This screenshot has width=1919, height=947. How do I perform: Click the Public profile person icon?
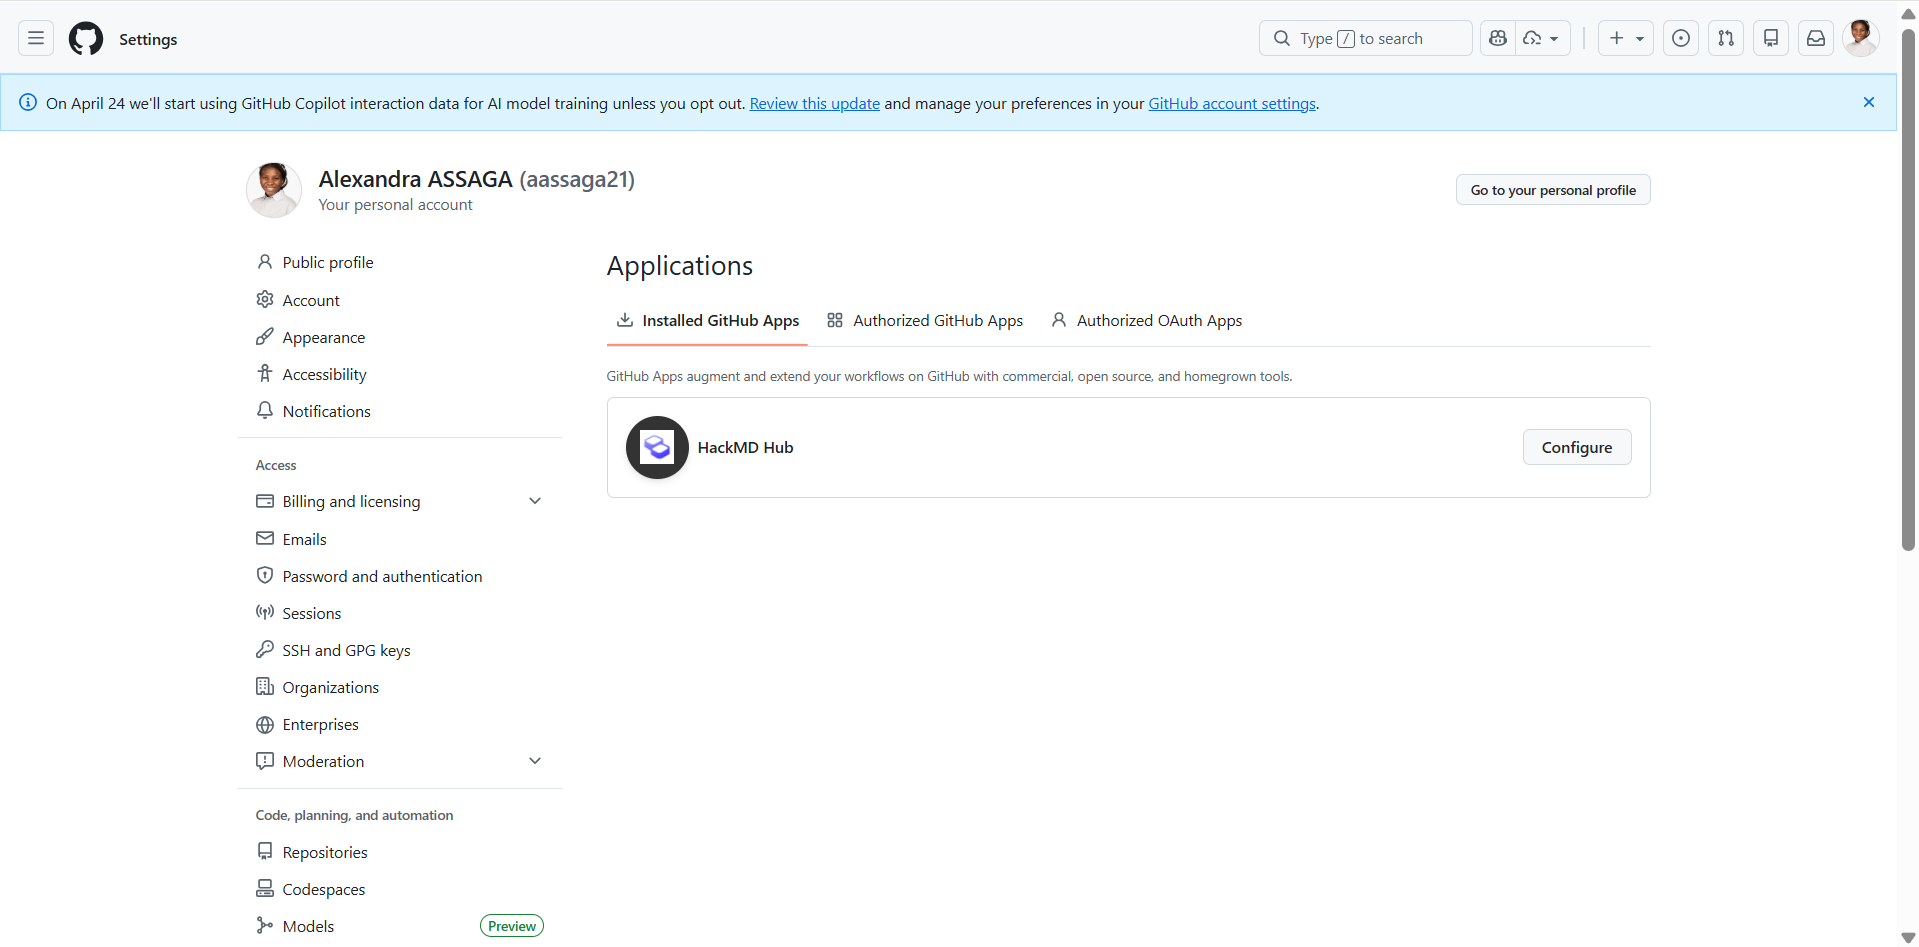pos(265,262)
